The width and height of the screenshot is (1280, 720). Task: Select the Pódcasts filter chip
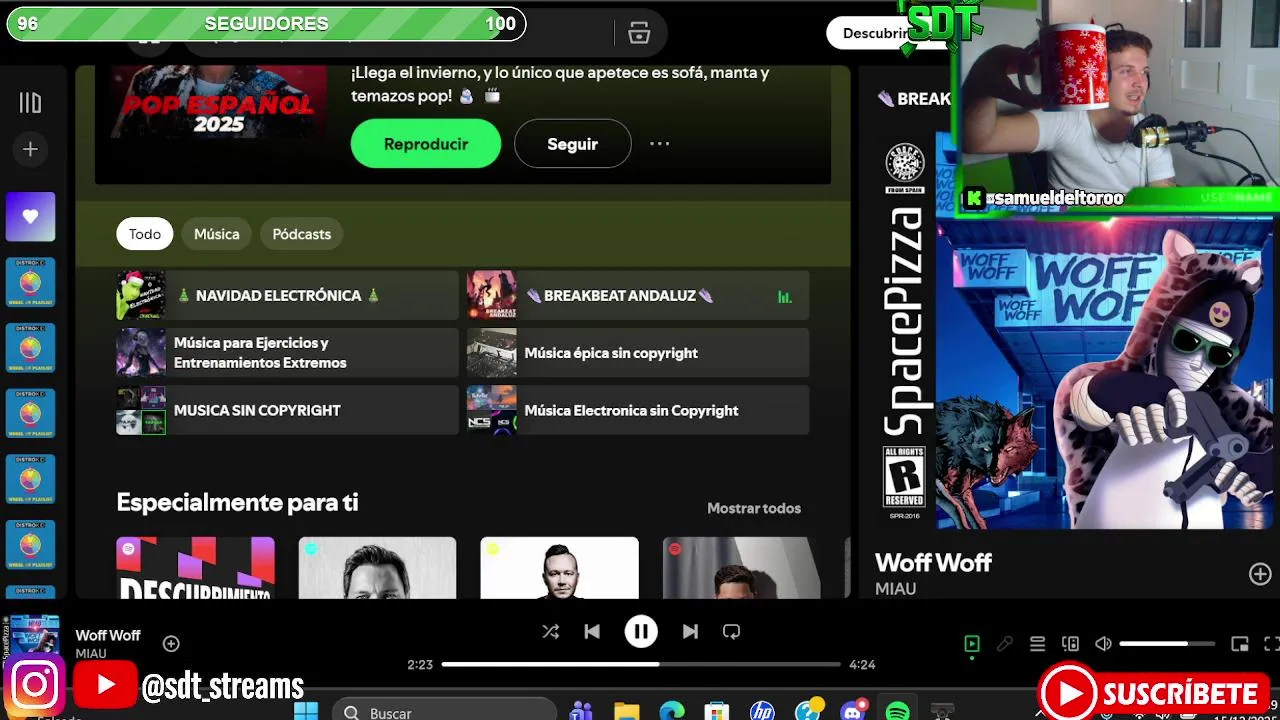302,234
